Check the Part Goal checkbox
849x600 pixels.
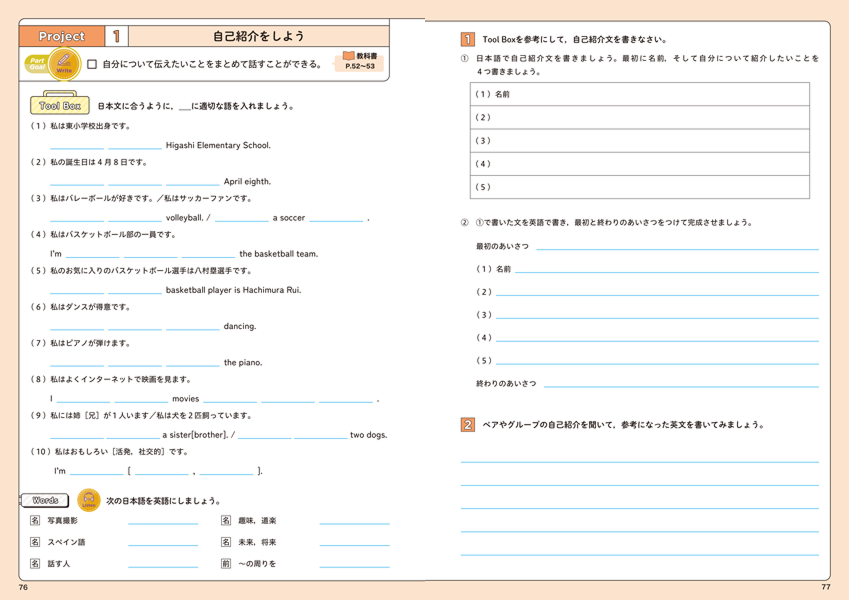point(92,65)
